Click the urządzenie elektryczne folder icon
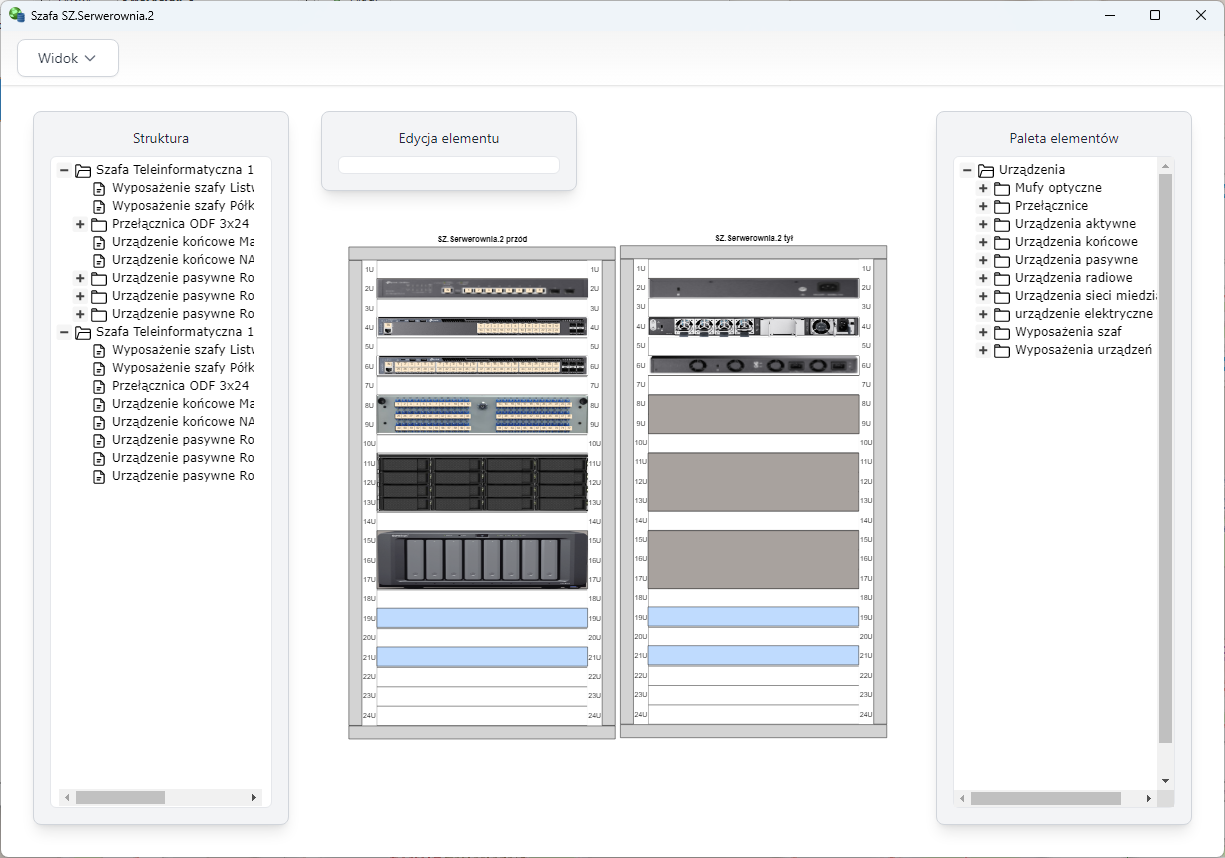Image resolution: width=1225 pixels, height=858 pixels. pos(1002,314)
